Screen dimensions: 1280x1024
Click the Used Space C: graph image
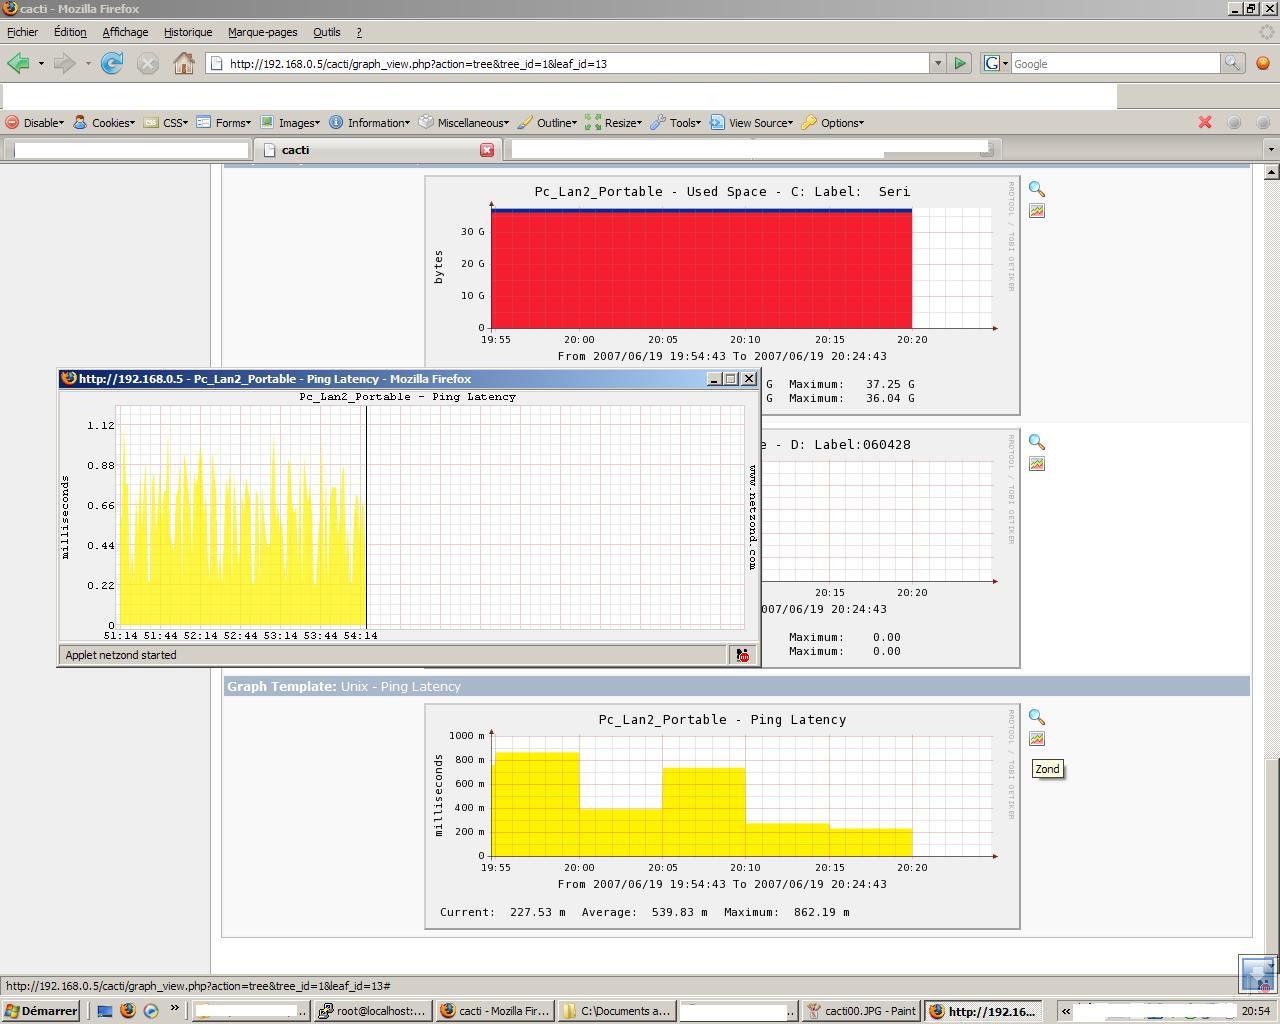coord(722,295)
